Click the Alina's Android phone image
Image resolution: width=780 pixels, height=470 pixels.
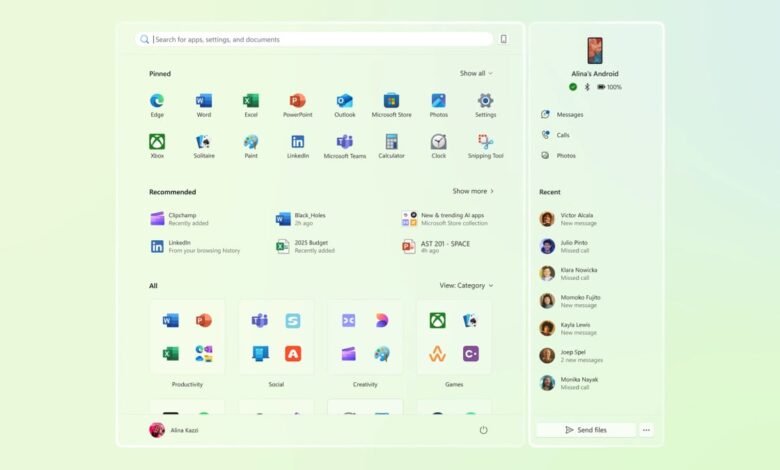pos(594,51)
